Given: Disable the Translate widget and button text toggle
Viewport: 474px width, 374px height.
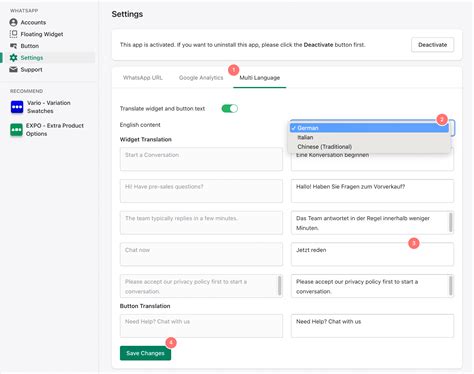Looking at the screenshot, I should [x=230, y=108].
